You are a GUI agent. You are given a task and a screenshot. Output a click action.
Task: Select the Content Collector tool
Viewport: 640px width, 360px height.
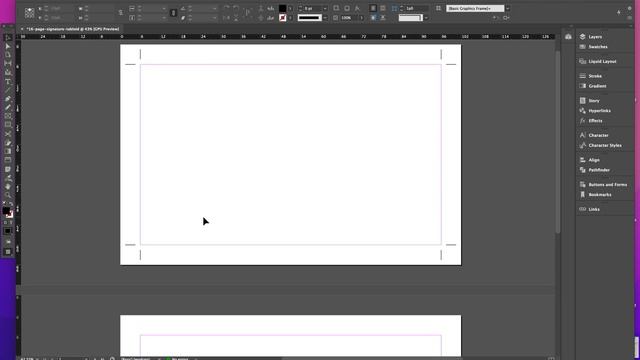(x=8, y=72)
